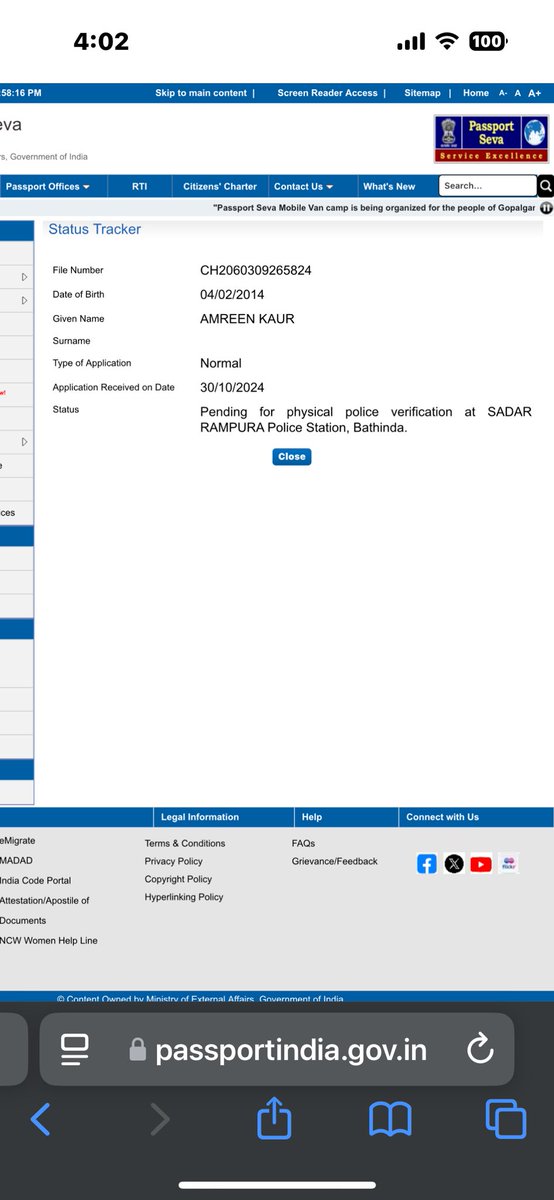
Task: Open Attestation/Apostile of Documents link
Action: 45,910
